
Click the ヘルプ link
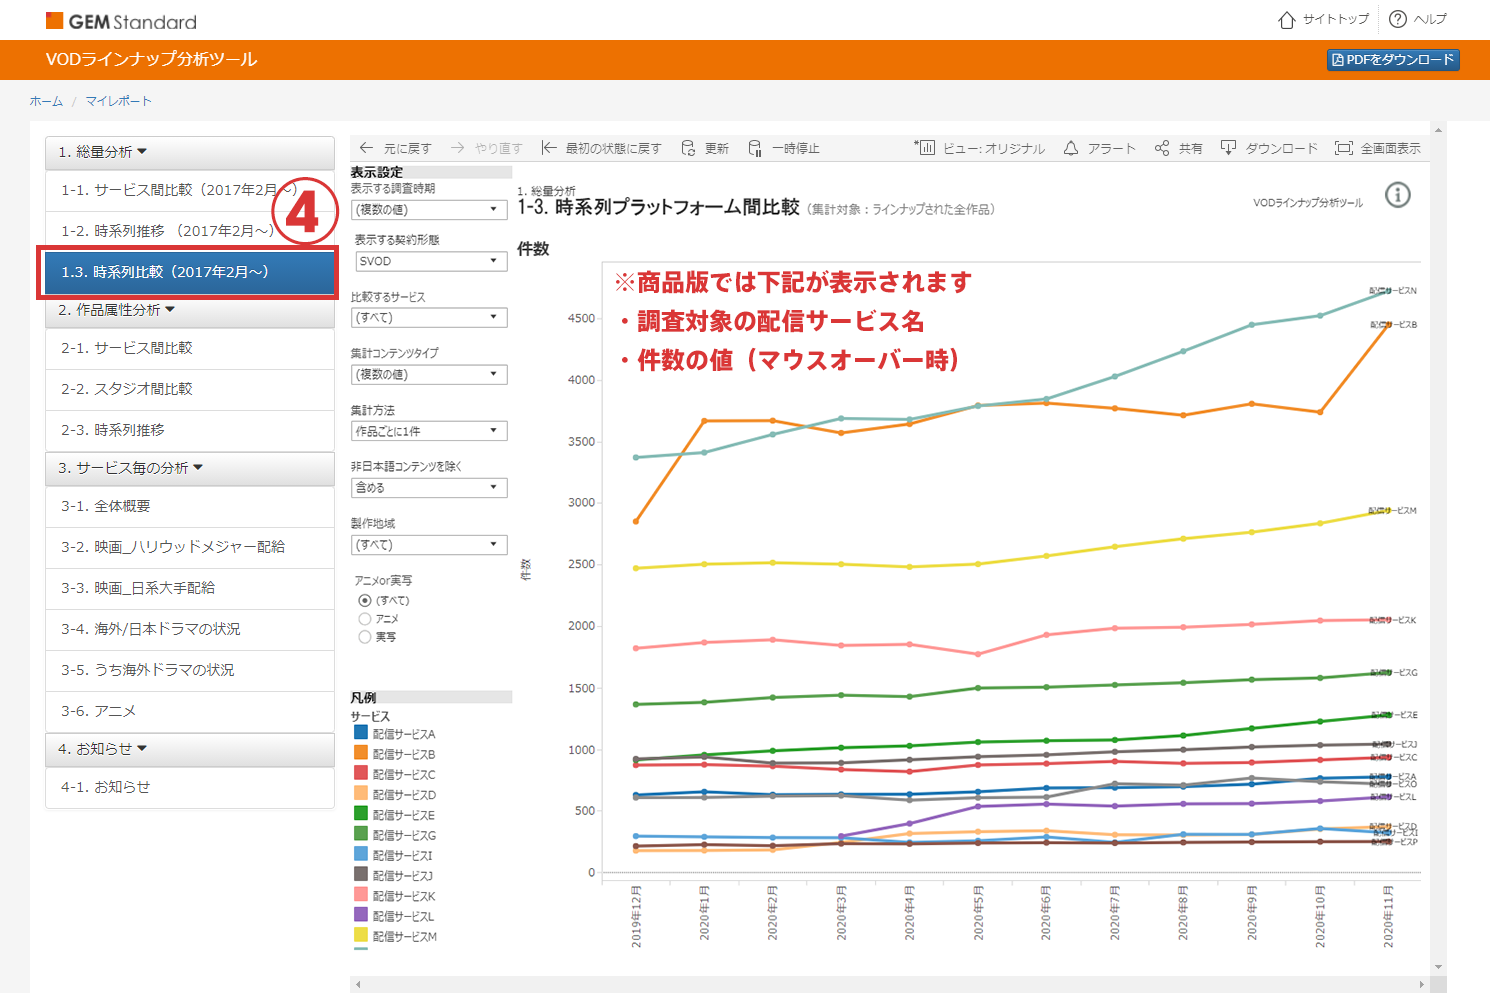click(1430, 19)
